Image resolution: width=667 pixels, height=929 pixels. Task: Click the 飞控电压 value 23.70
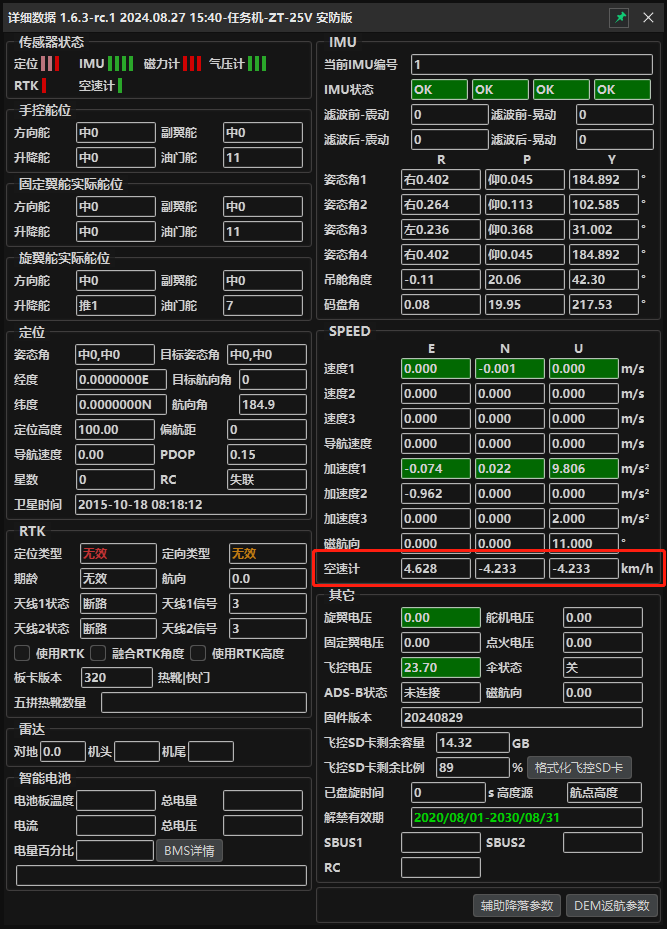441,668
